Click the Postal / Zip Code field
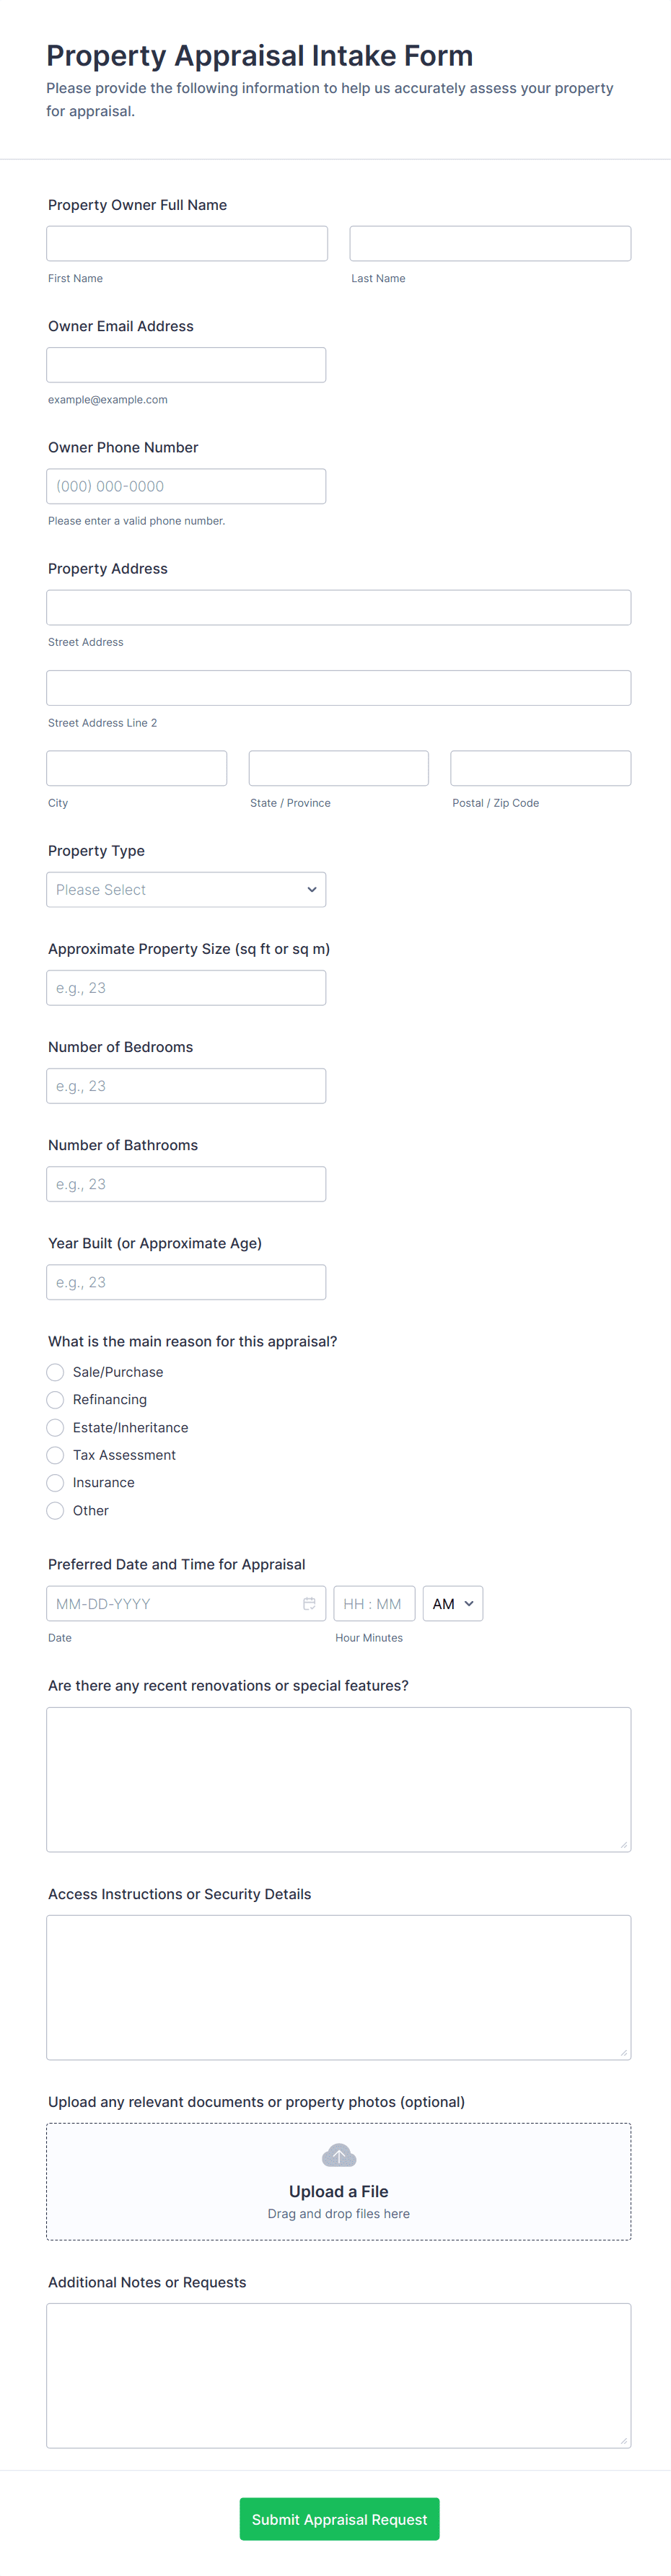 tap(540, 768)
